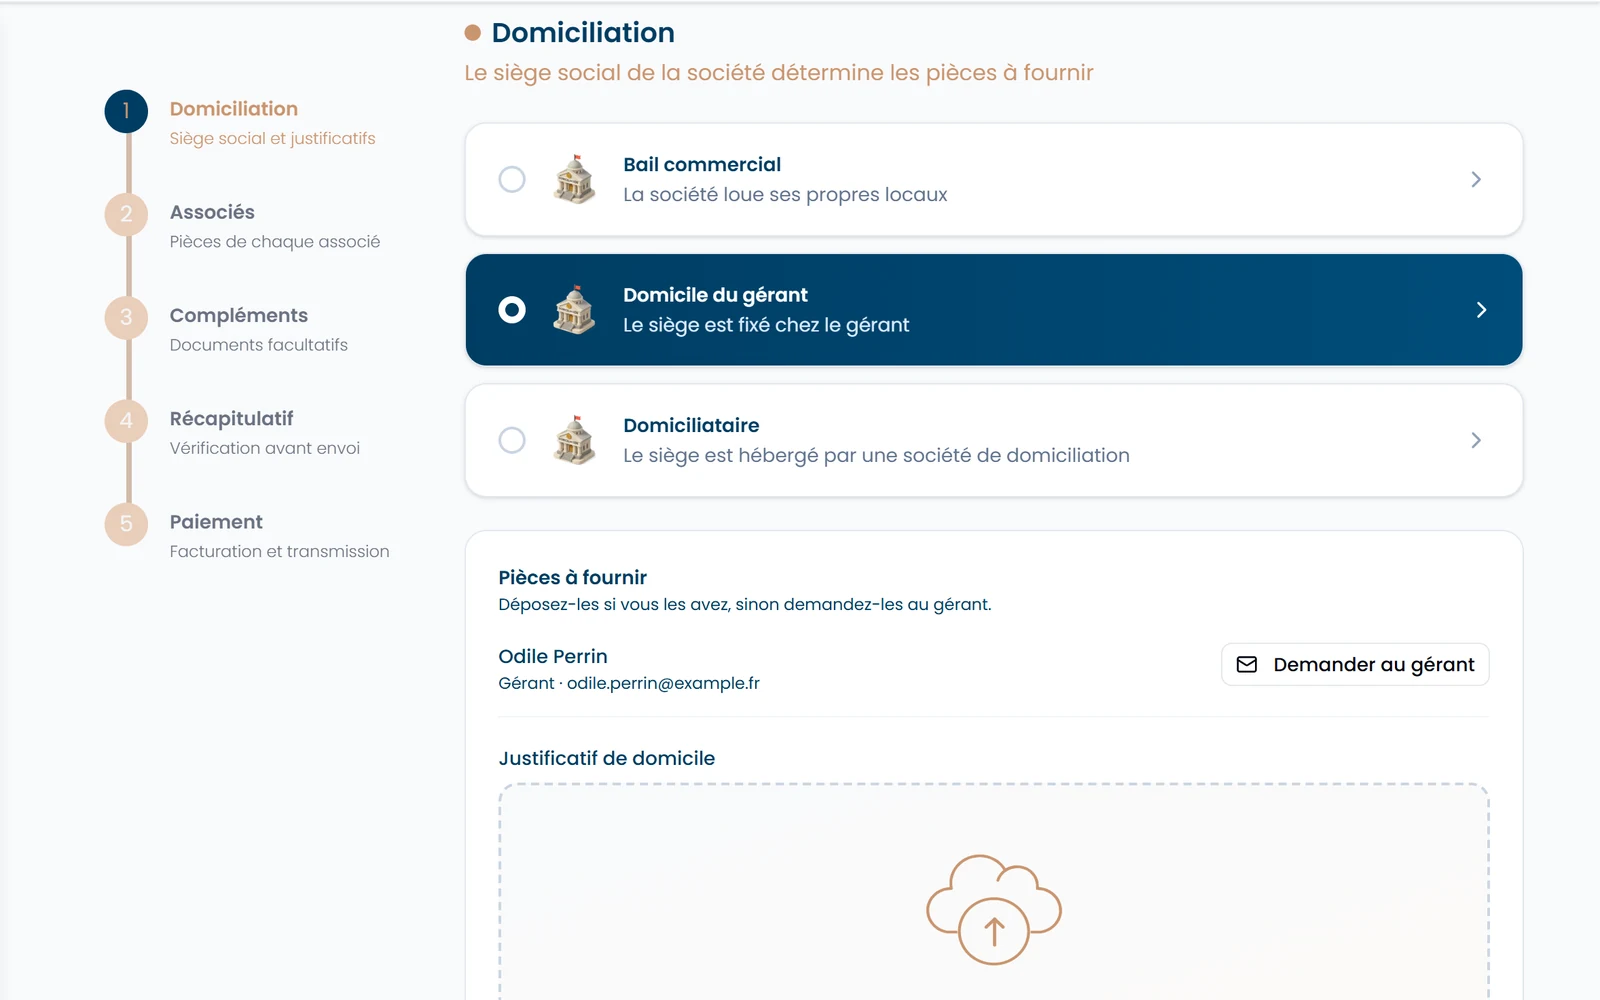Open the Associés step in sidebar
The height and width of the screenshot is (1000, 1600).
click(212, 212)
